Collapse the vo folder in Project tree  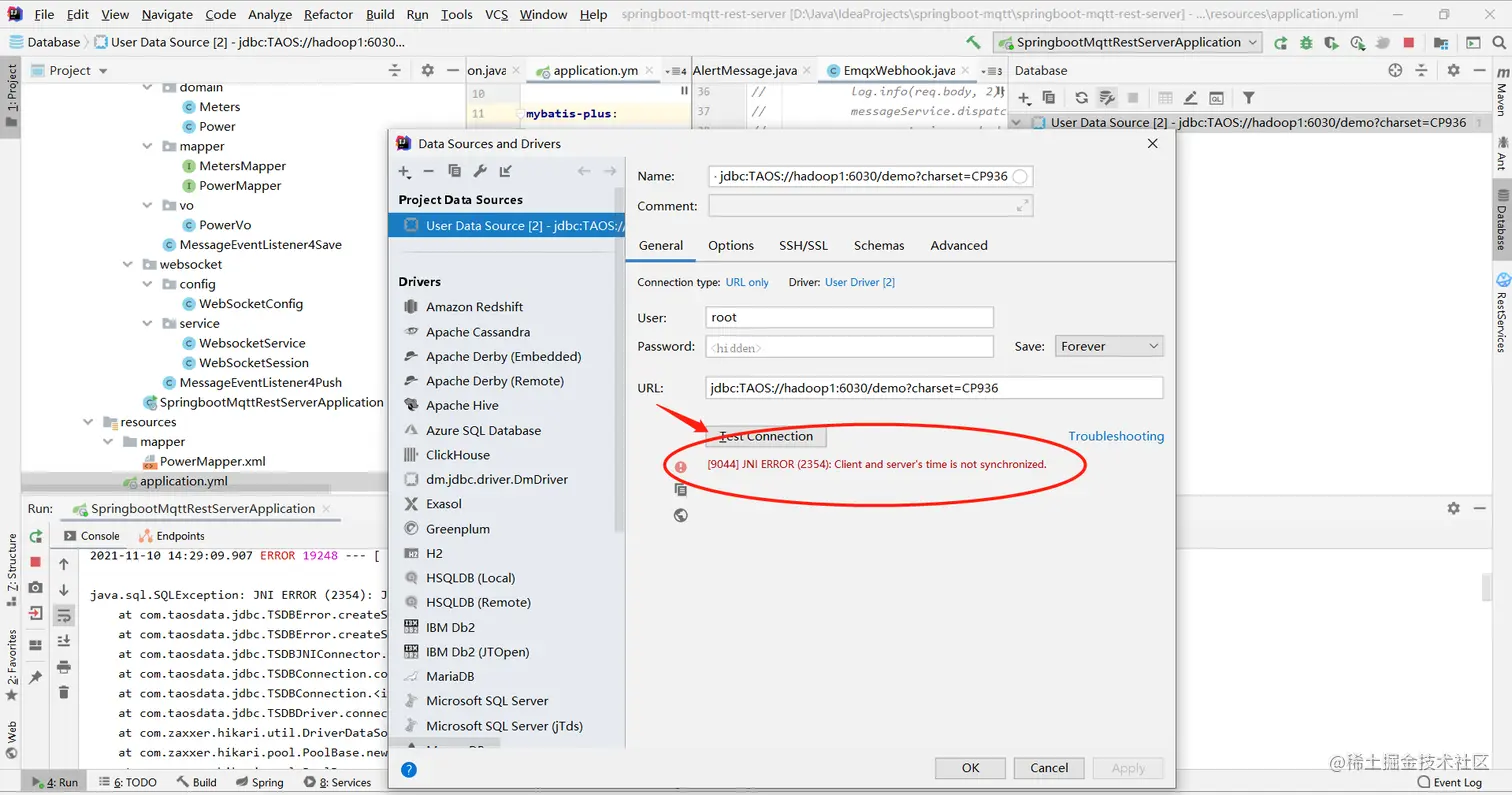[148, 205]
